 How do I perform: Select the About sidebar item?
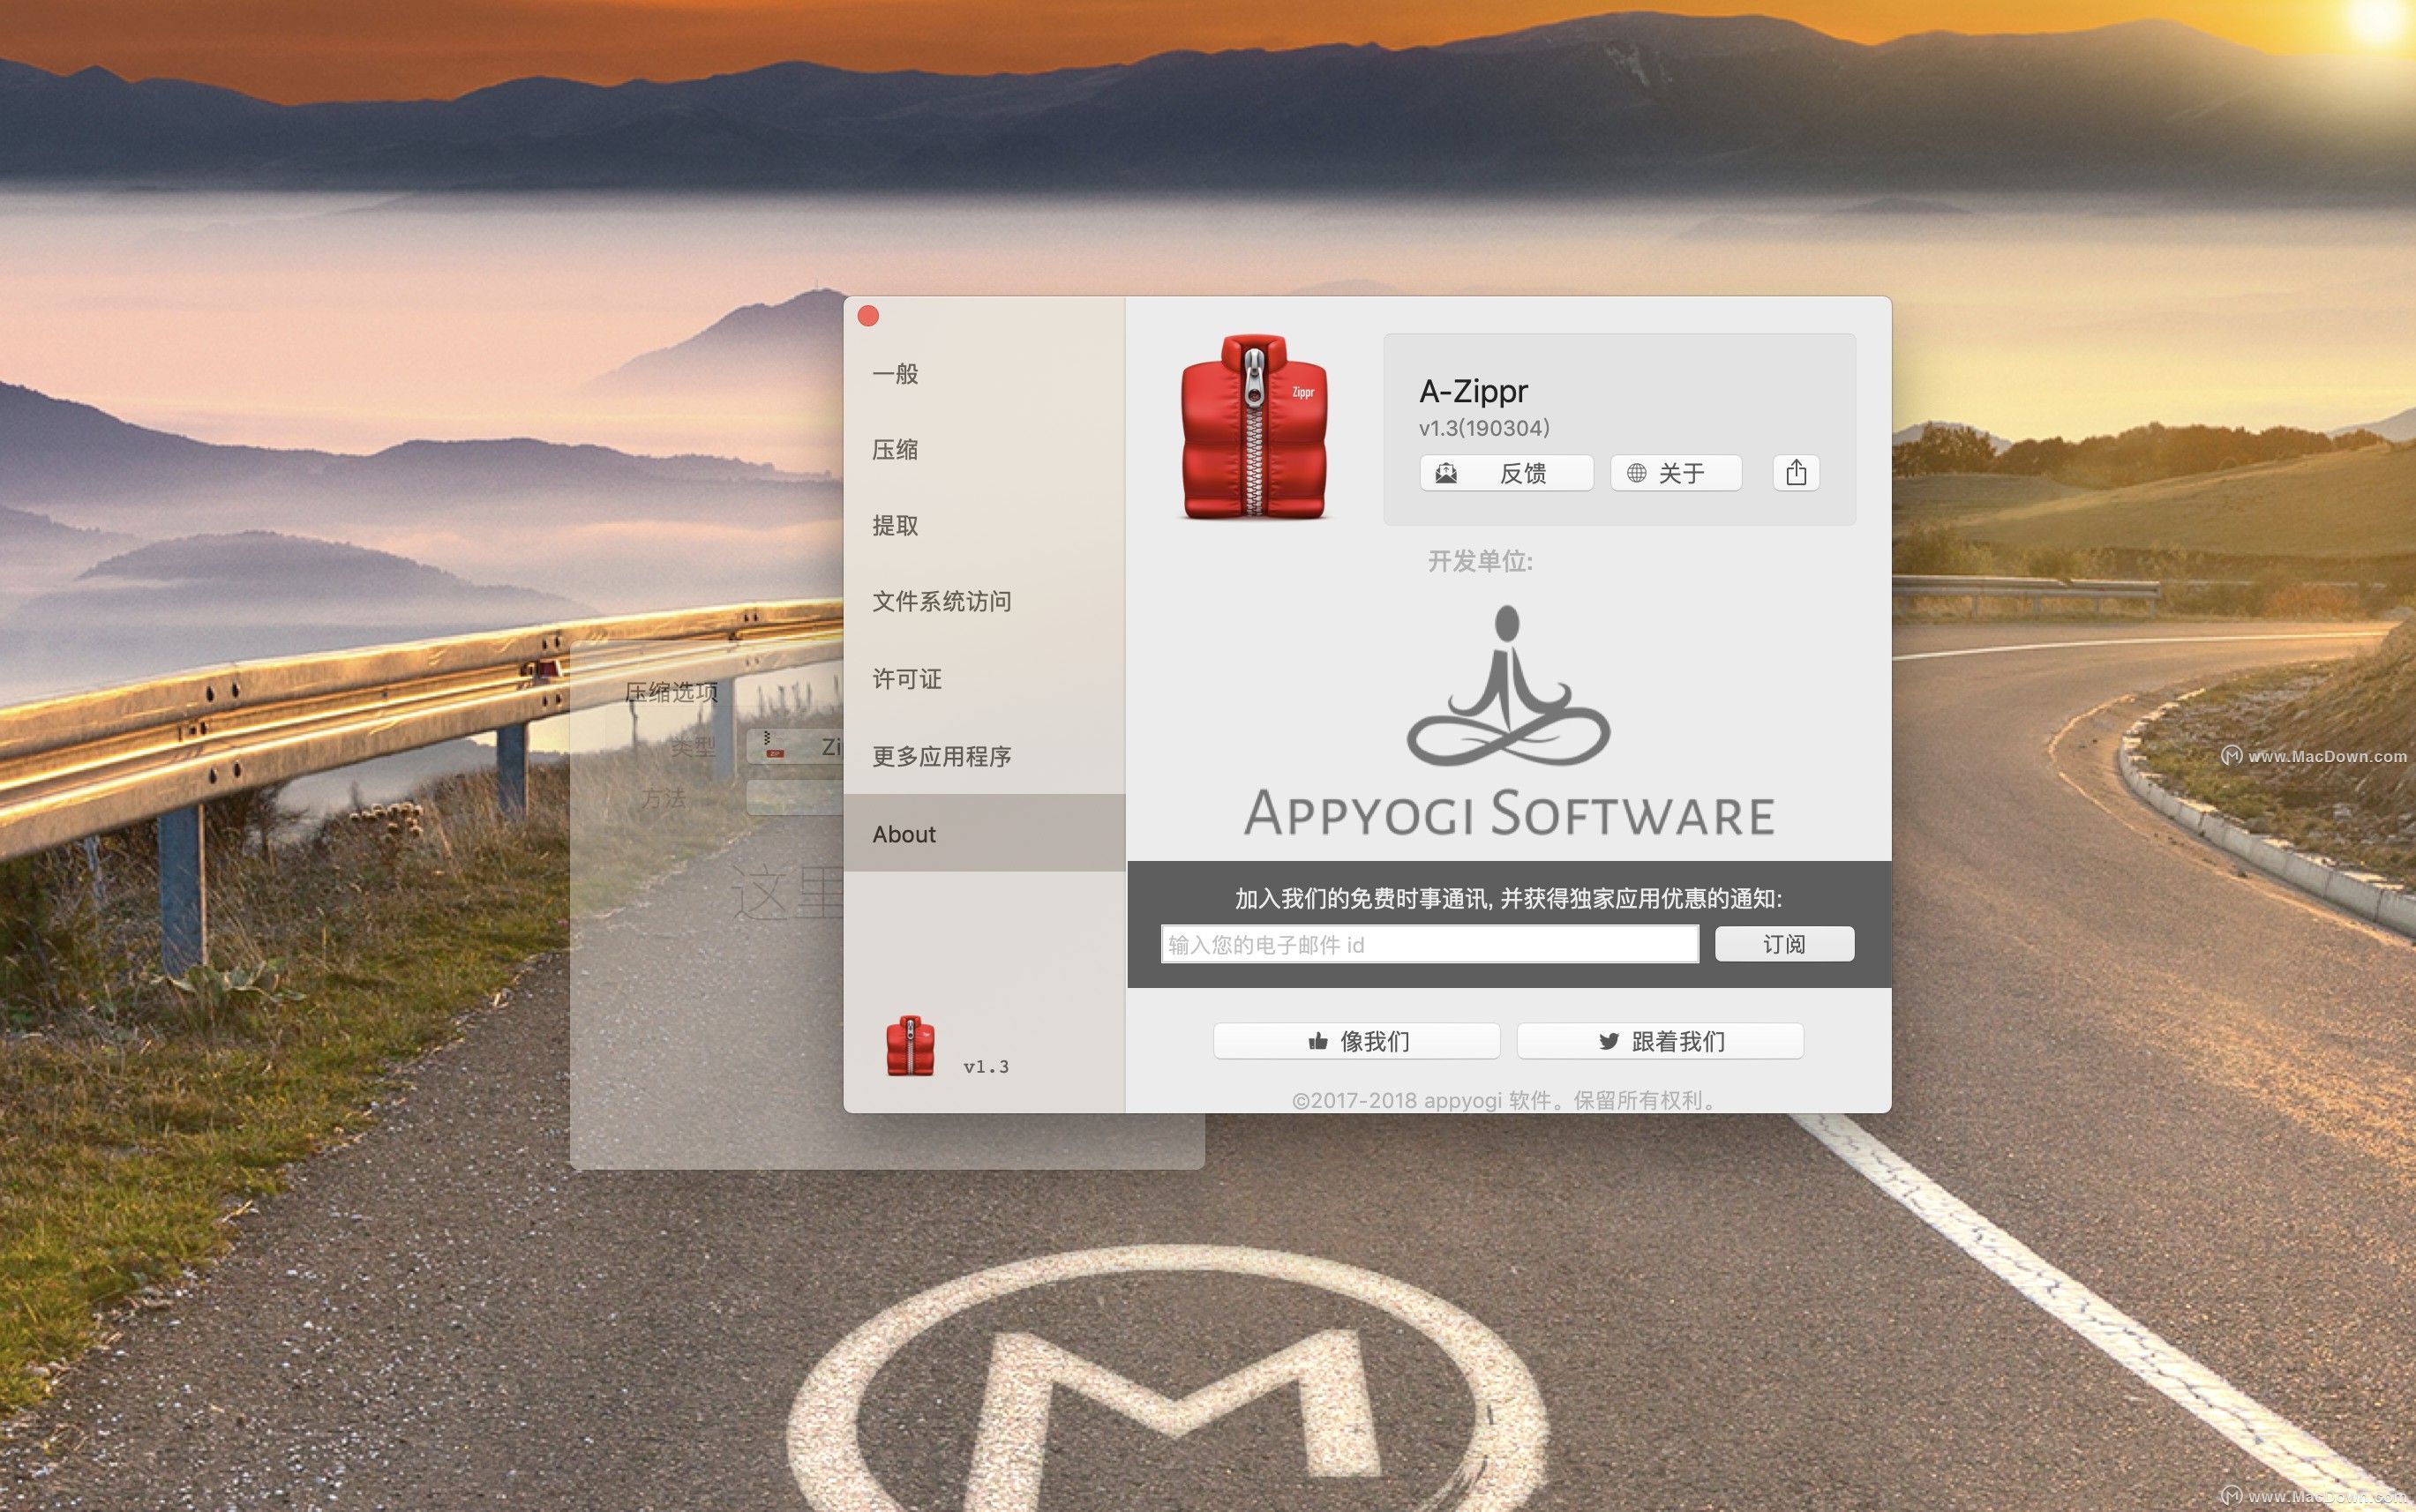pos(984,833)
